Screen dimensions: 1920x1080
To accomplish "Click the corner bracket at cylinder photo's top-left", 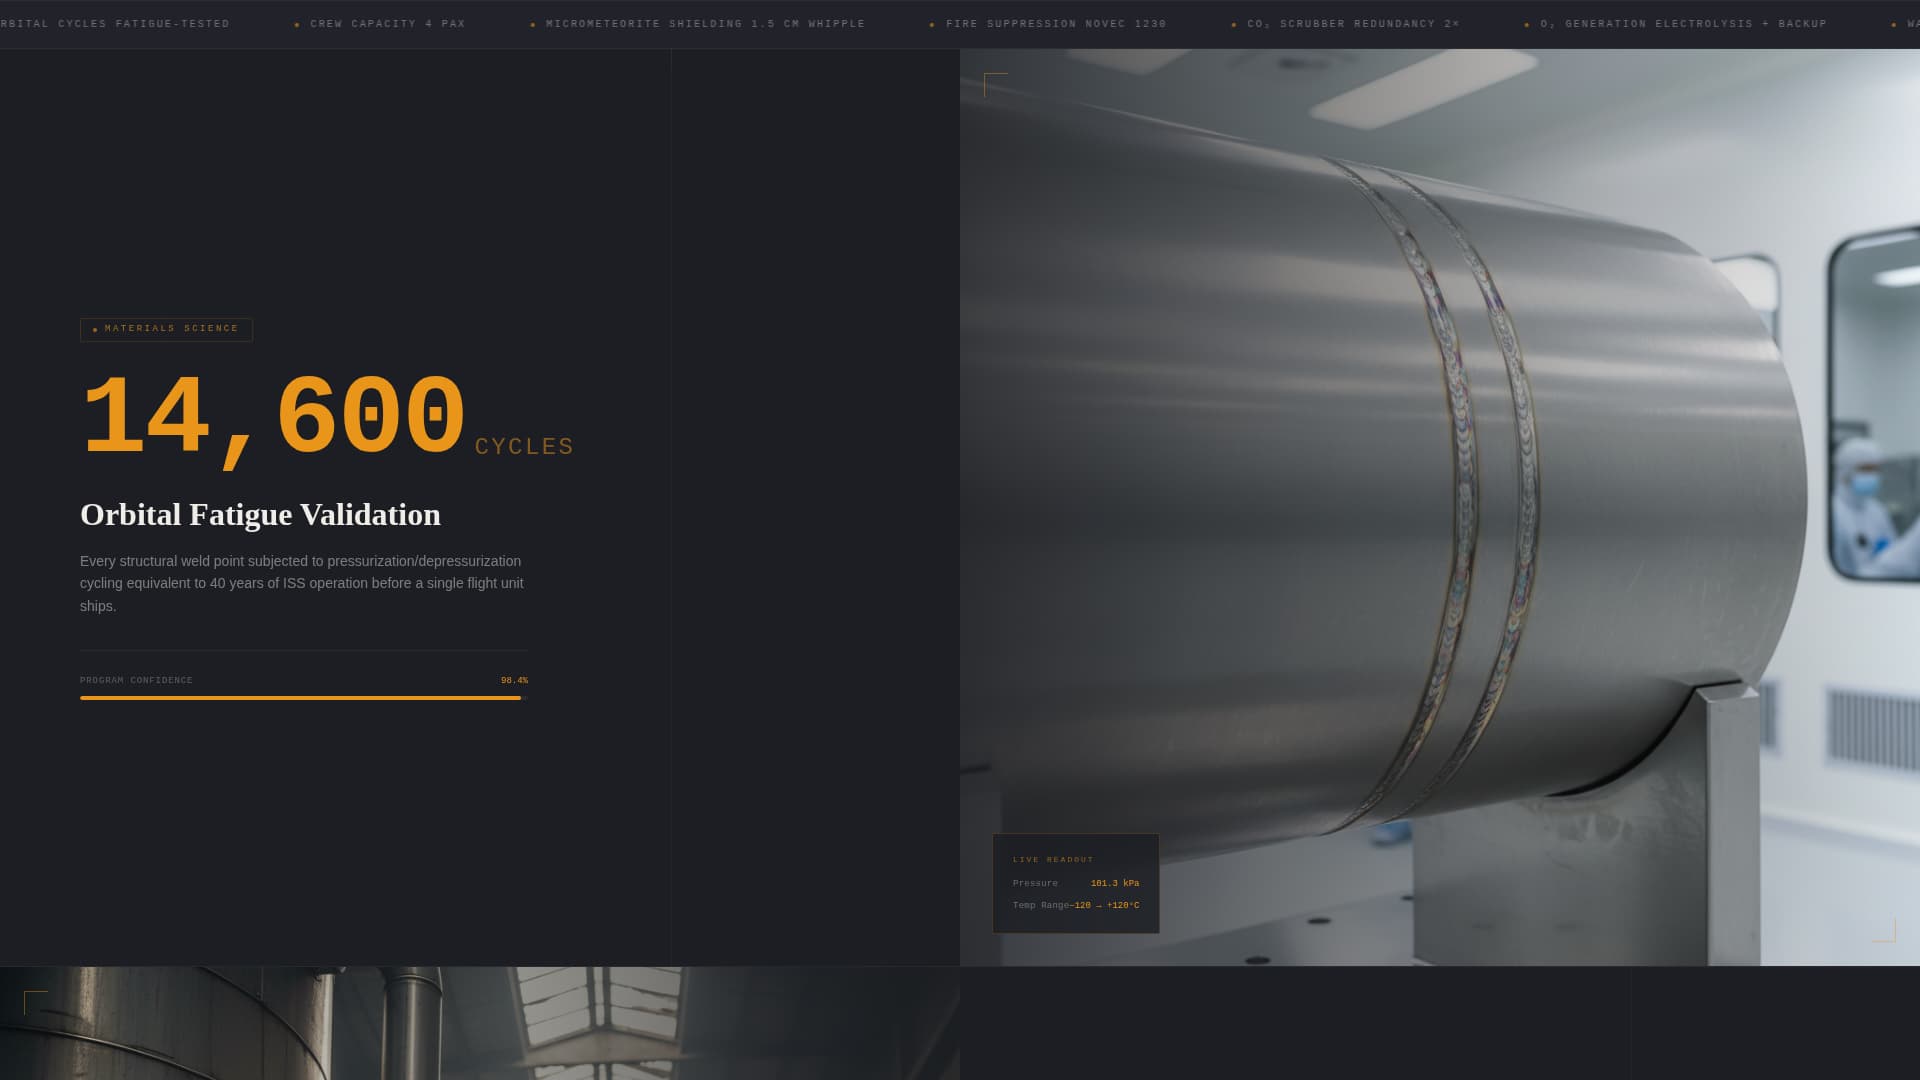I will [x=995, y=84].
